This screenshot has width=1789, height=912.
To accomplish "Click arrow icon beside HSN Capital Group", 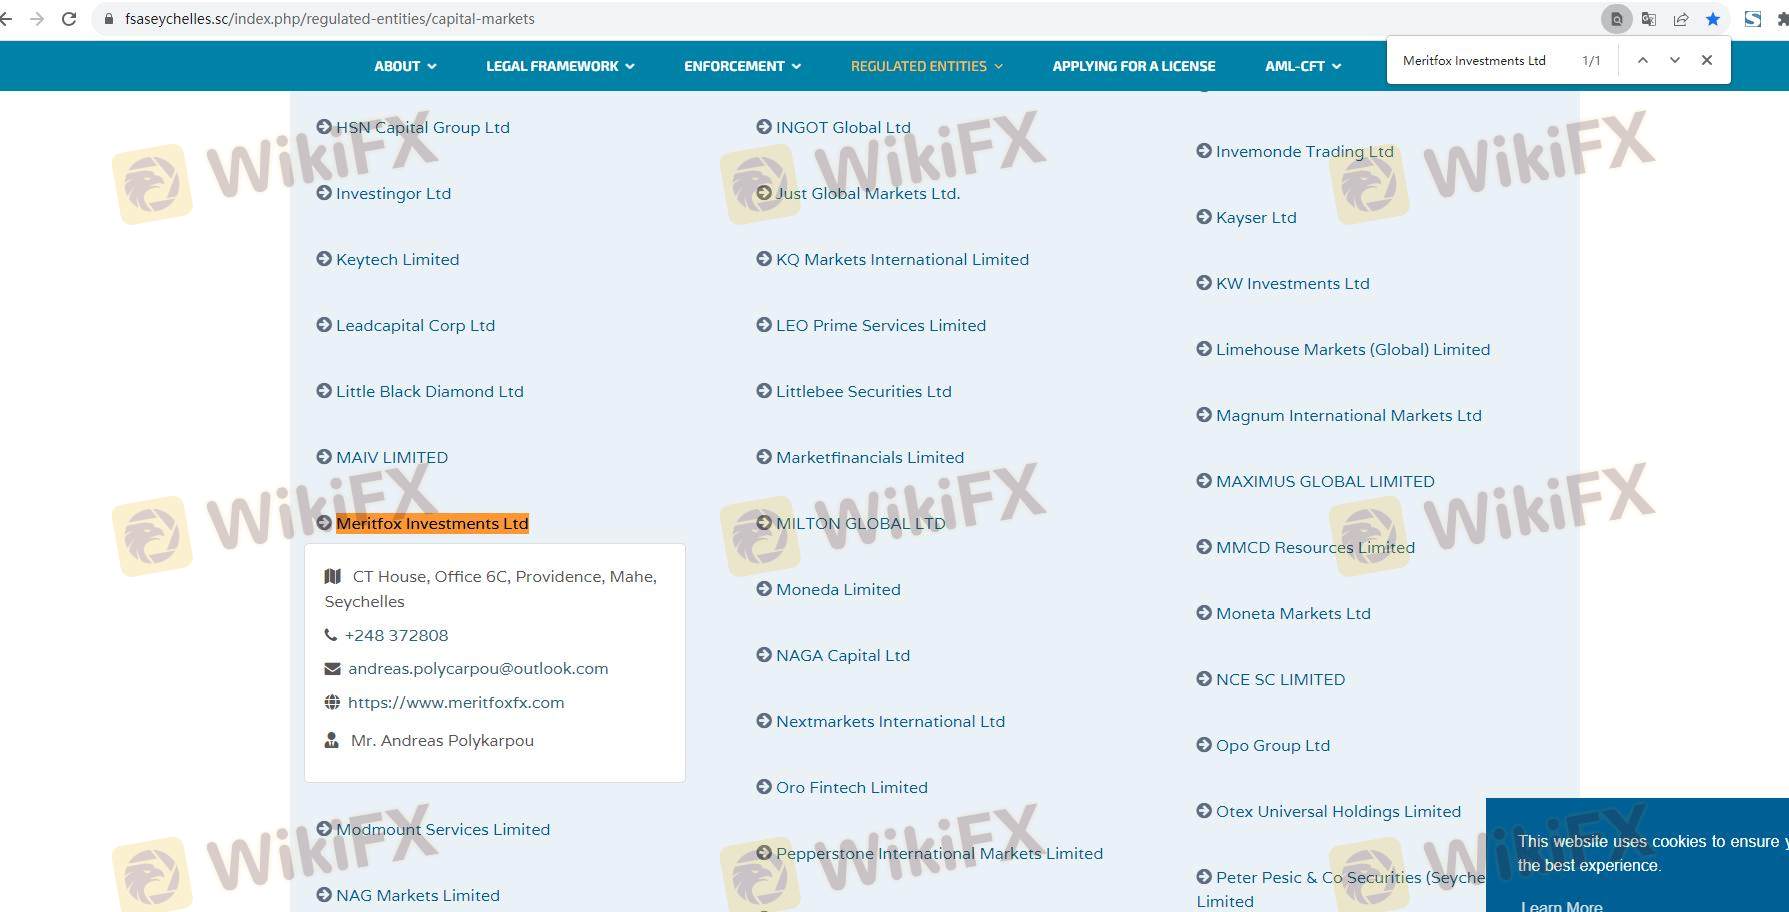I will click(324, 127).
